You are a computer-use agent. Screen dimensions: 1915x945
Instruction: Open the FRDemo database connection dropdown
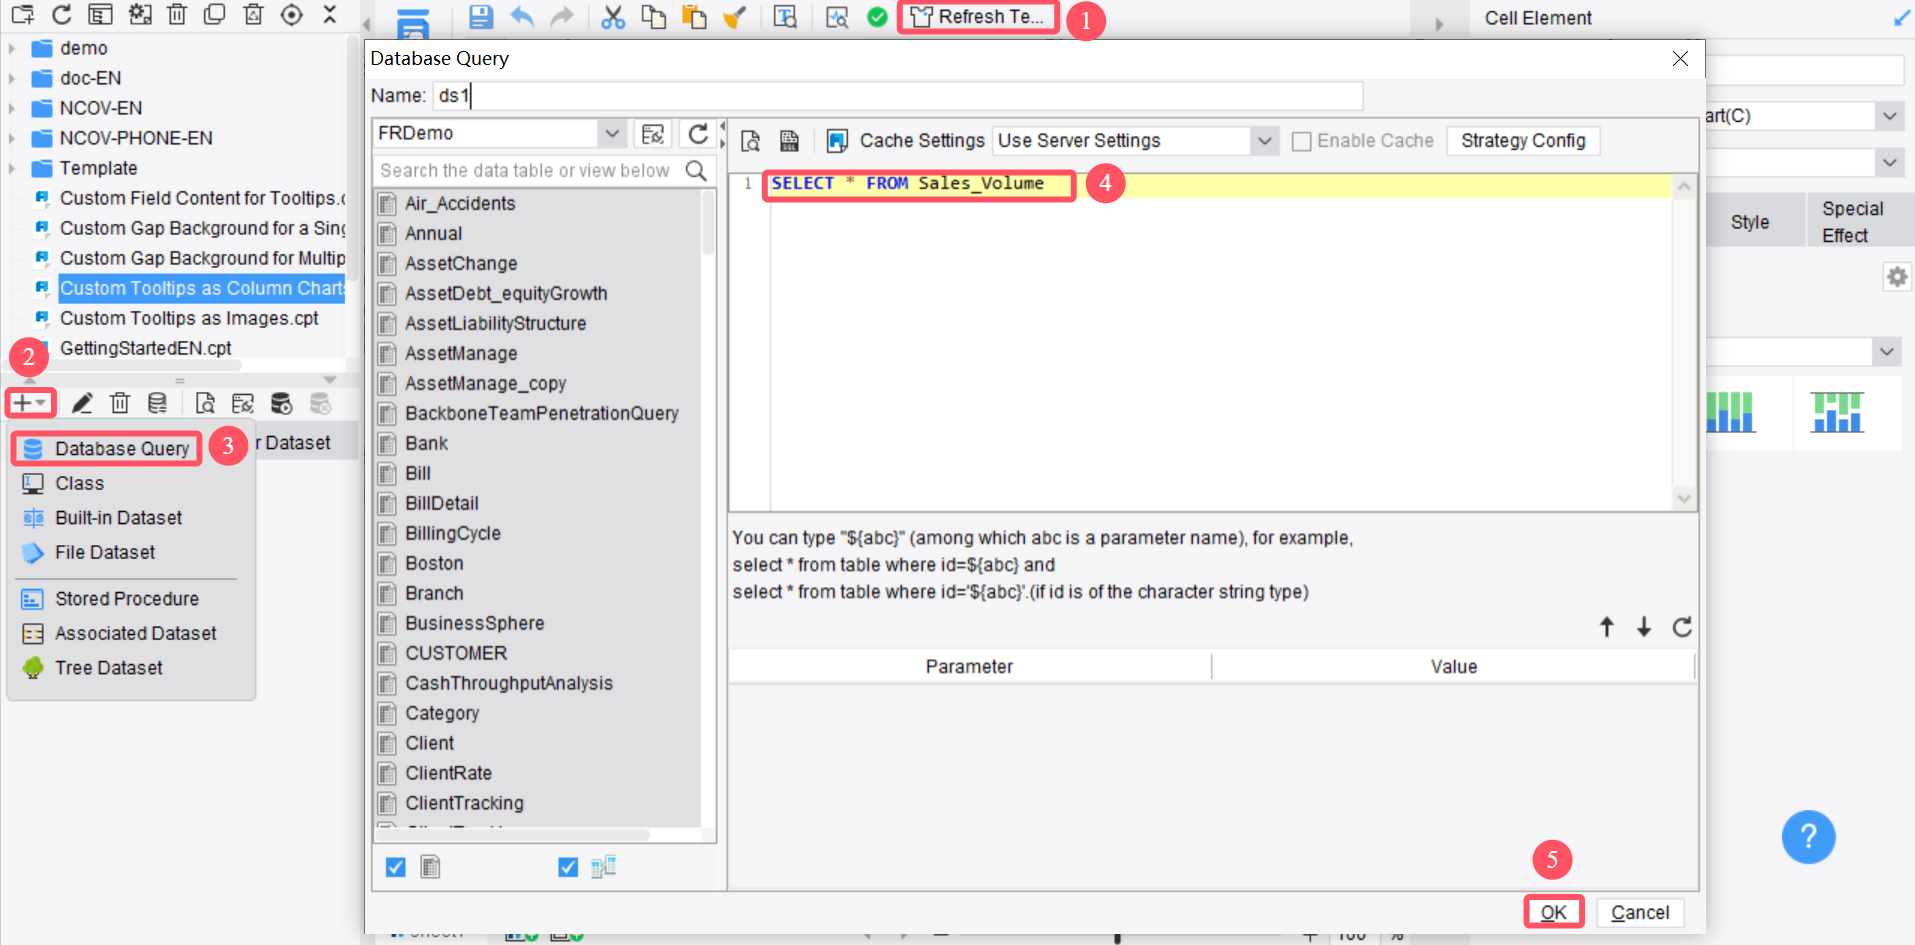tap(612, 132)
